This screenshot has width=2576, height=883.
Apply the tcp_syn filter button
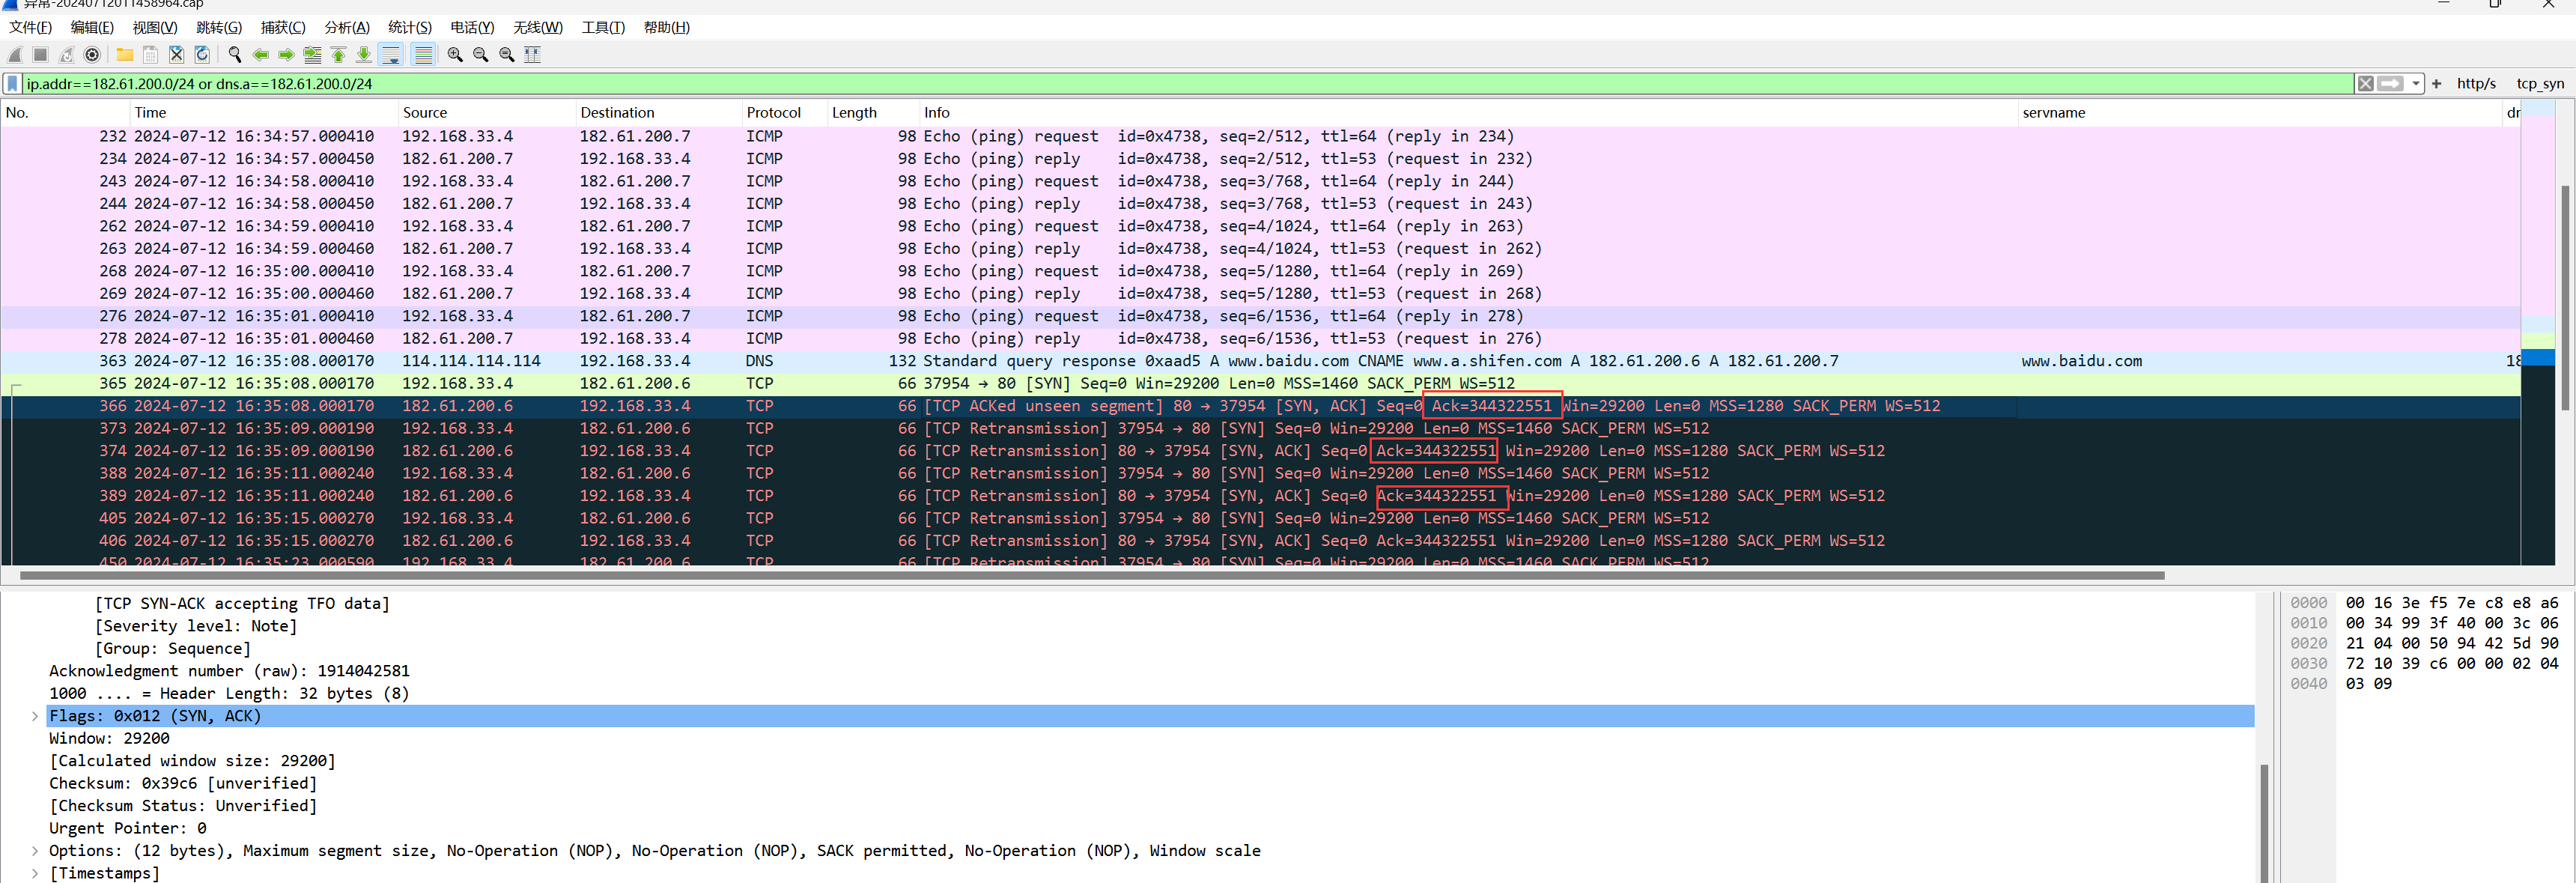pos(2539,84)
